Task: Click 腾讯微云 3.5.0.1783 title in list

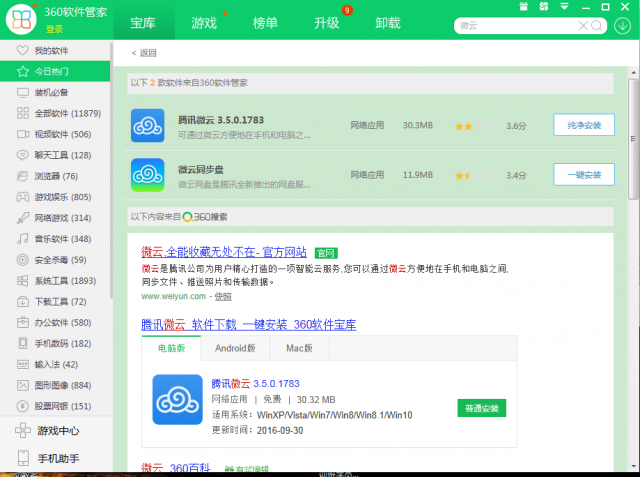Action: pyautogui.click(x=221, y=120)
